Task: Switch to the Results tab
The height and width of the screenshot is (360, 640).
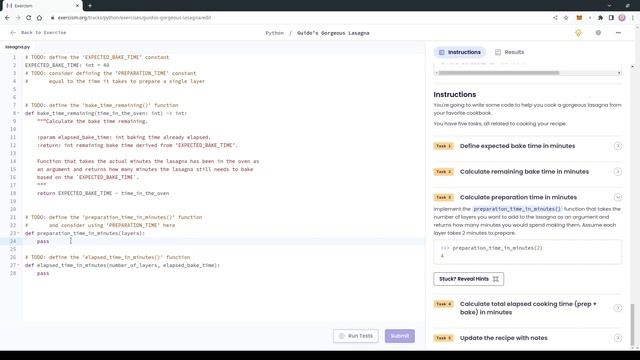Action: tap(509, 52)
